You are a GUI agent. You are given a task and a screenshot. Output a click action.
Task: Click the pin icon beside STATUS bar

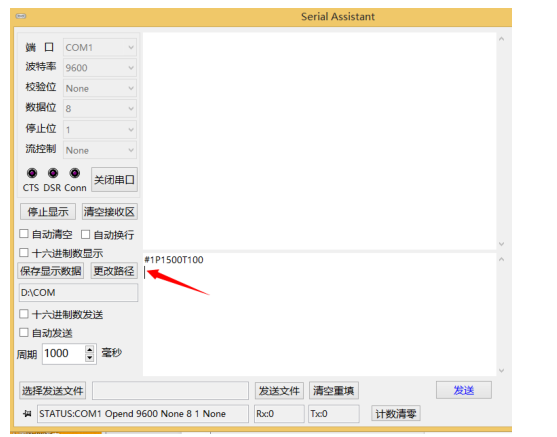[27, 414]
